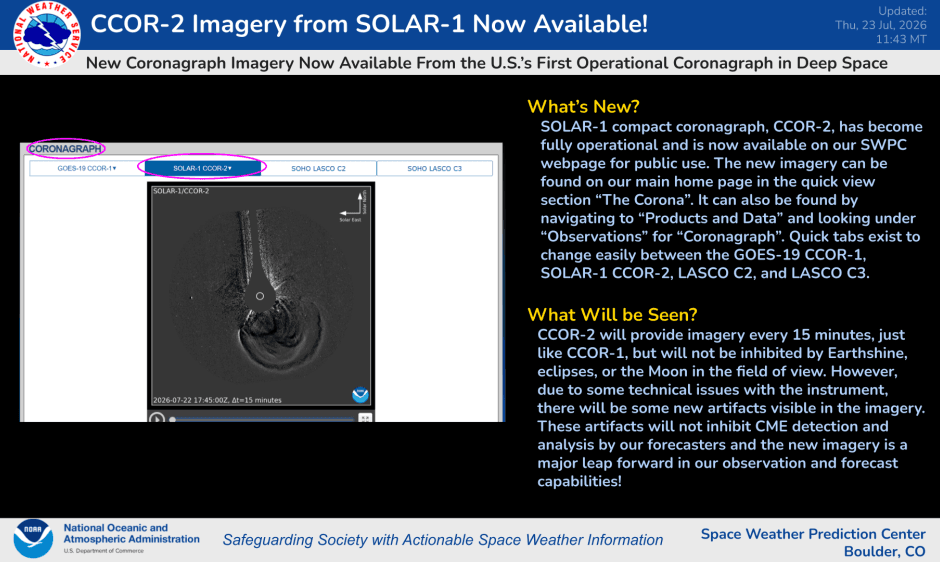Screen dimensions: 940x562
Task: Switch to the SOHO LASCO C3 tab
Action: click(x=435, y=169)
